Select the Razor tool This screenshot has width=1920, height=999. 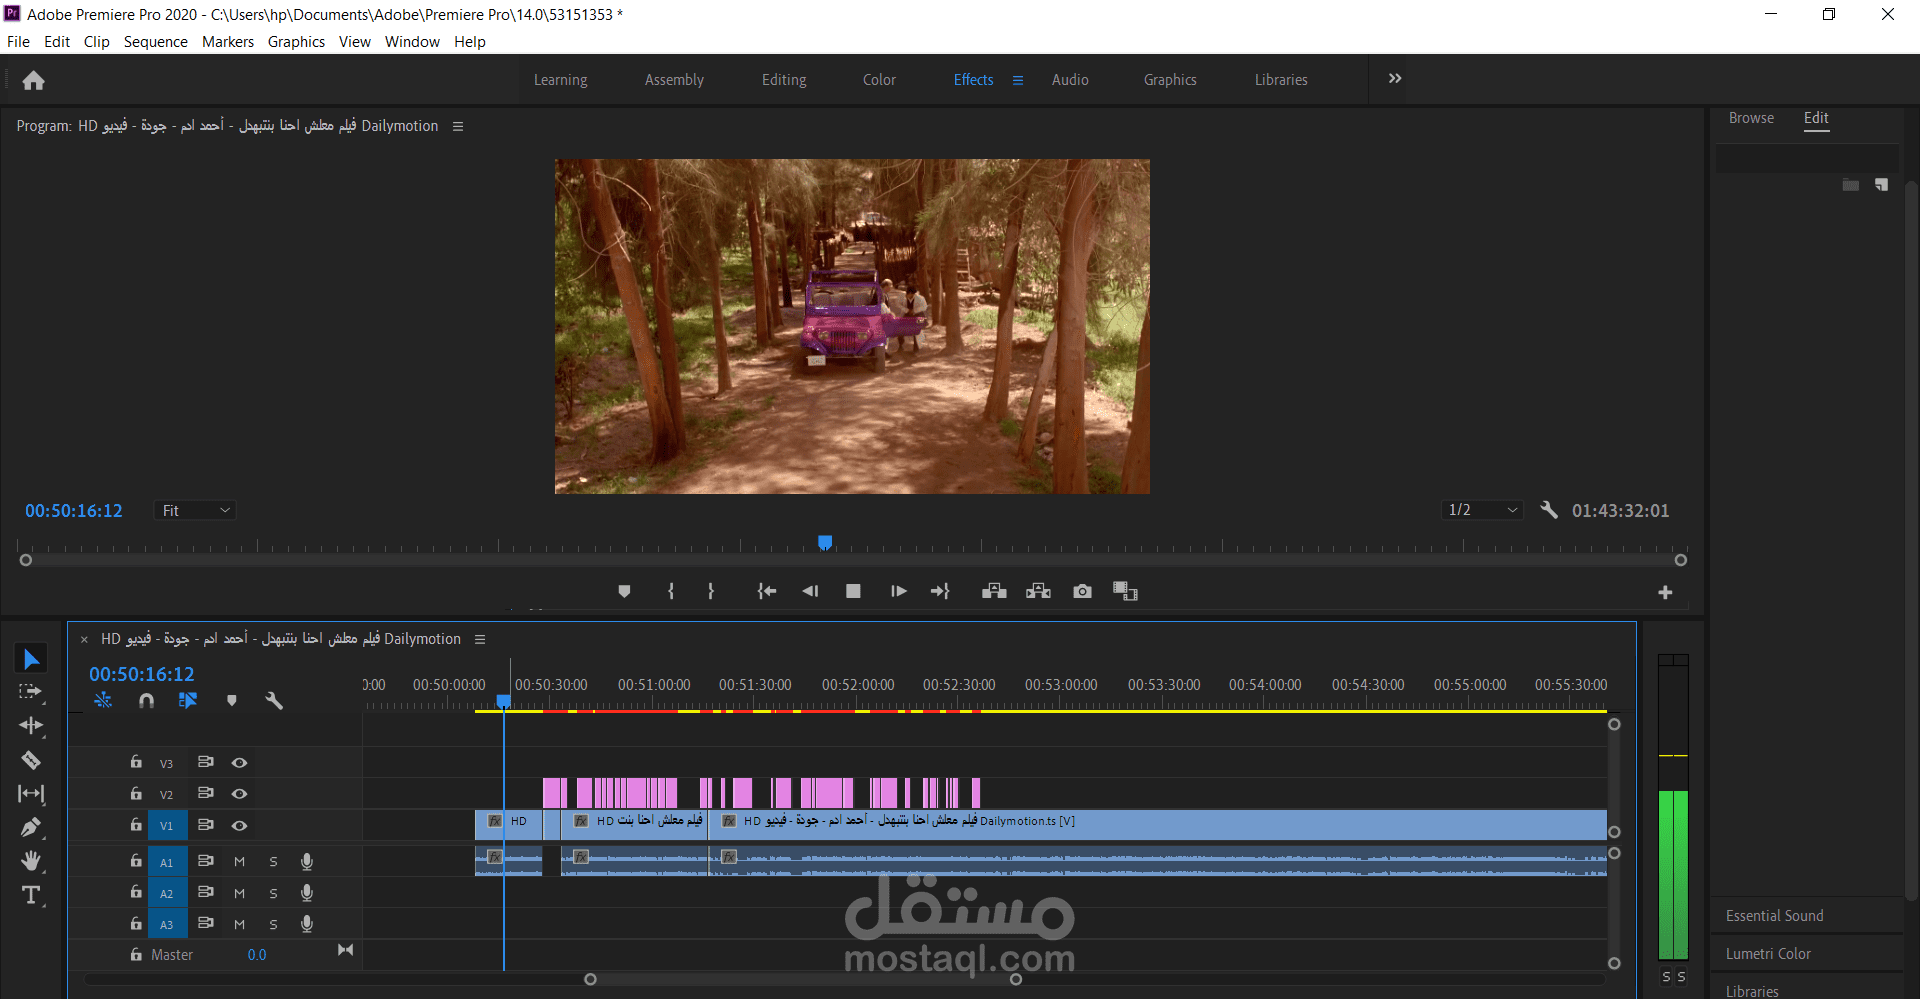pos(31,760)
